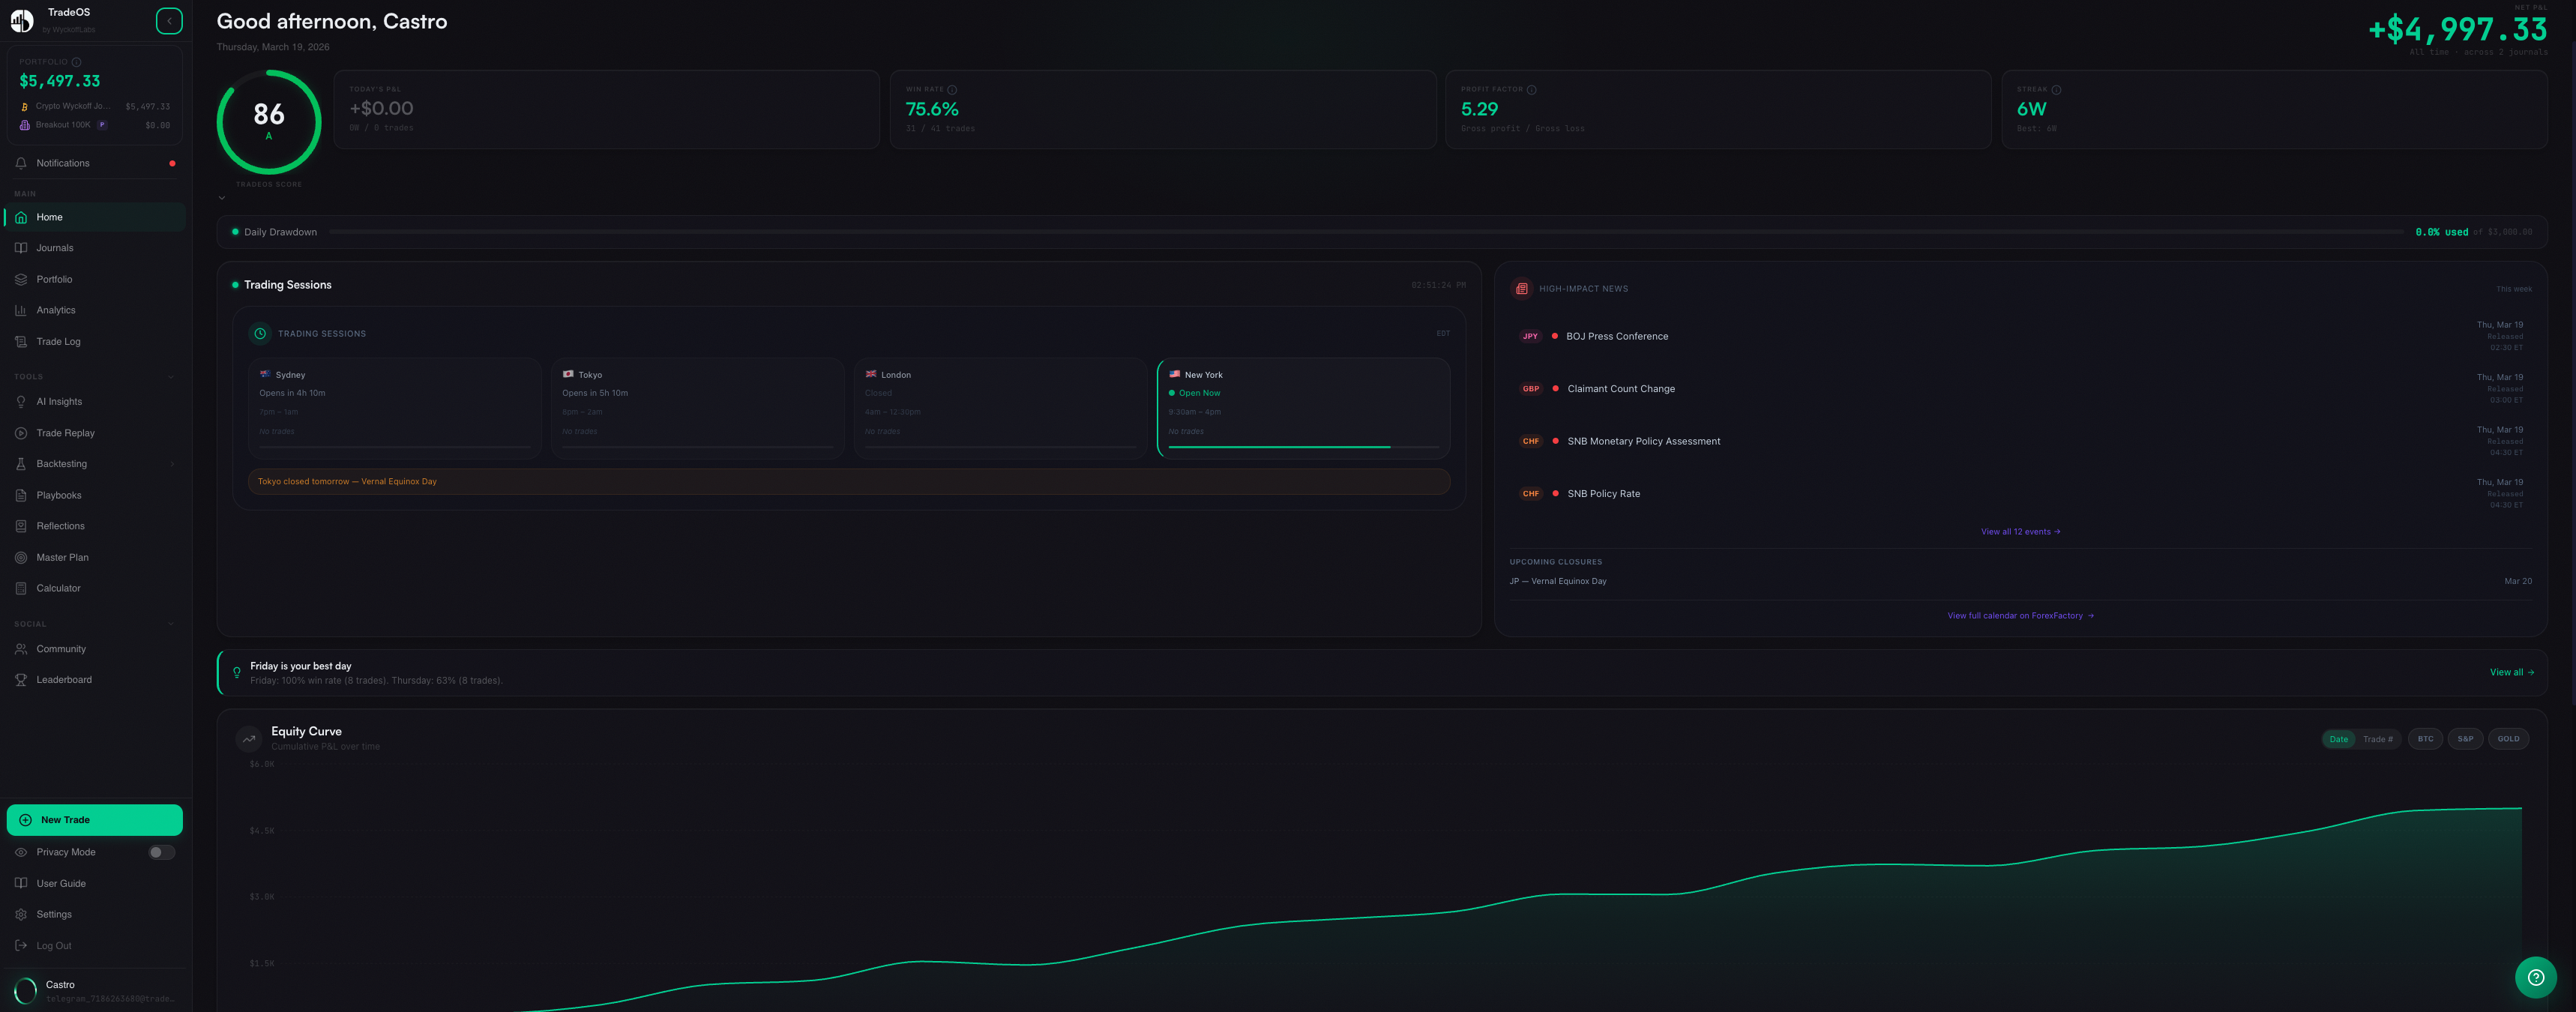The height and width of the screenshot is (1012, 2576).
Task: Click the Notifications bell
Action: (62, 163)
